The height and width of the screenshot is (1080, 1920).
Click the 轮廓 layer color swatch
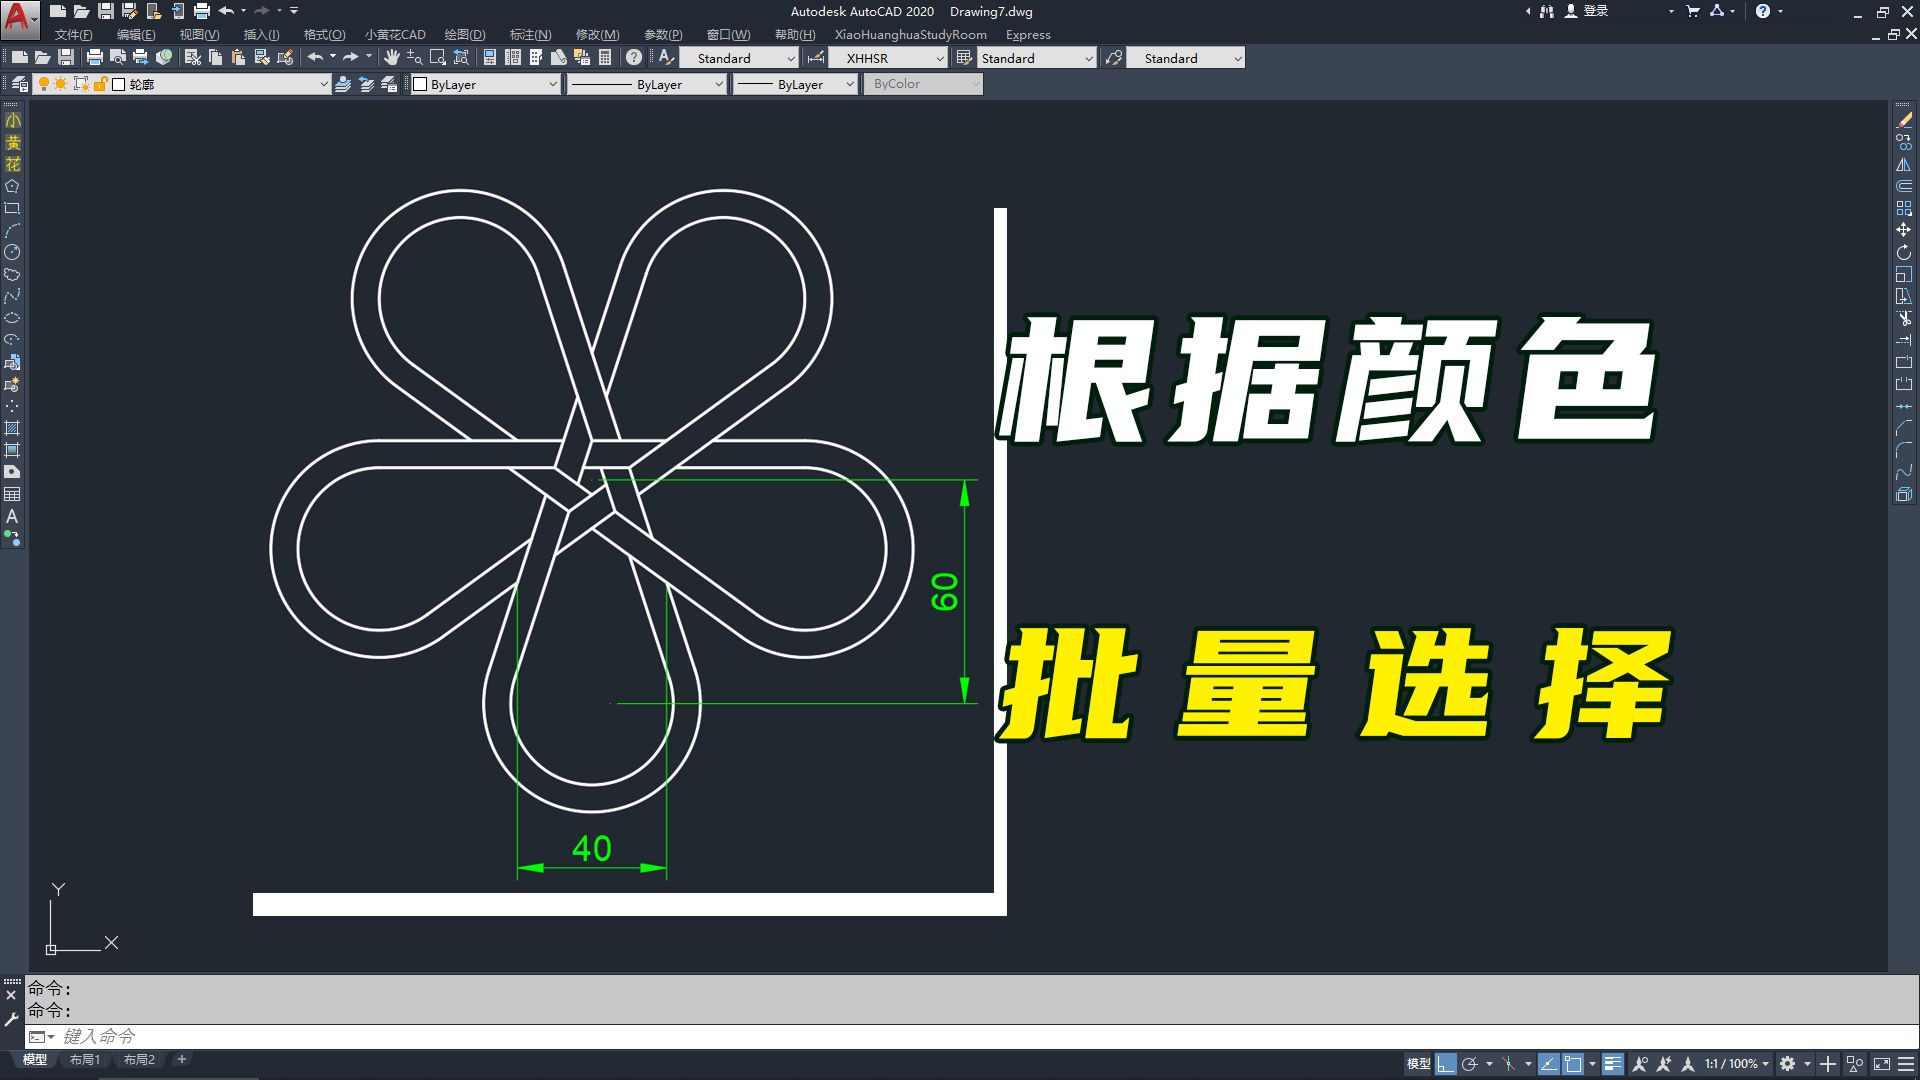(119, 84)
